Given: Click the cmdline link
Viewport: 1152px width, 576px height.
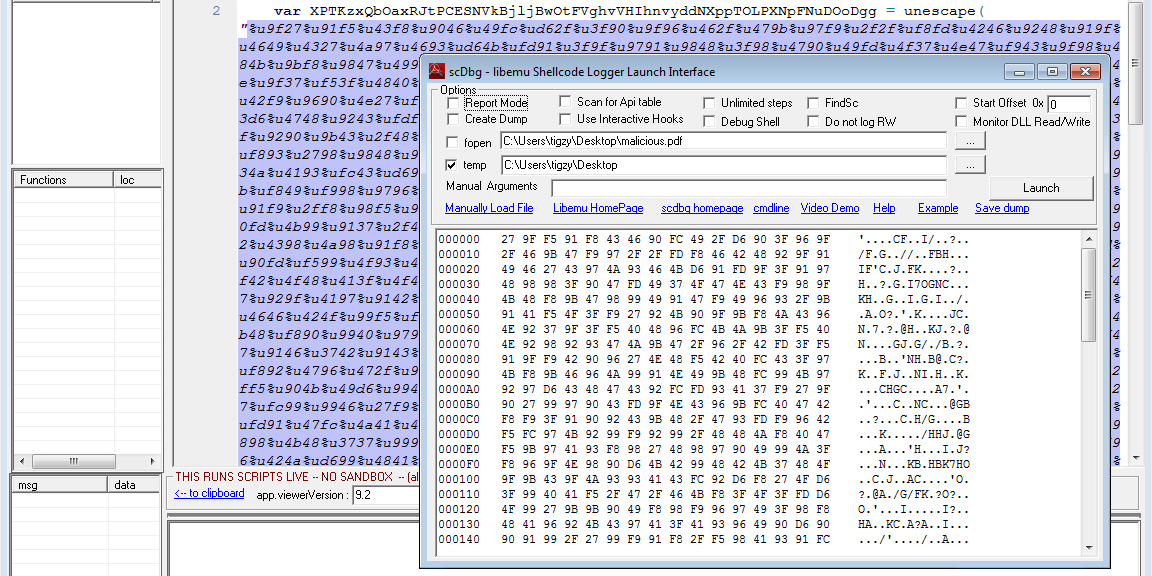Looking at the screenshot, I should [771, 209].
